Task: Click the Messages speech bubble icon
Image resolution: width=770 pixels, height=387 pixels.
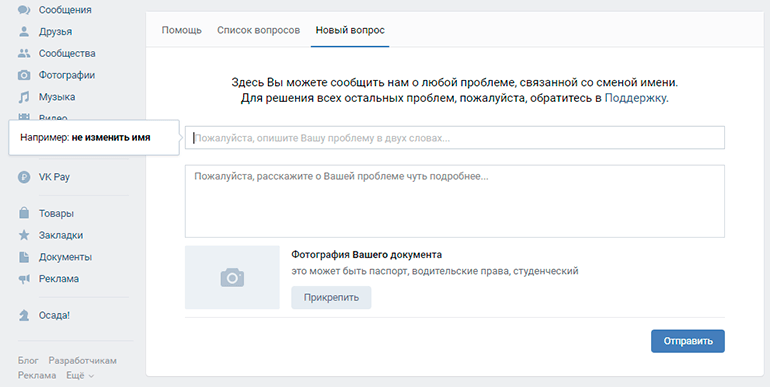Action: pyautogui.click(x=24, y=10)
